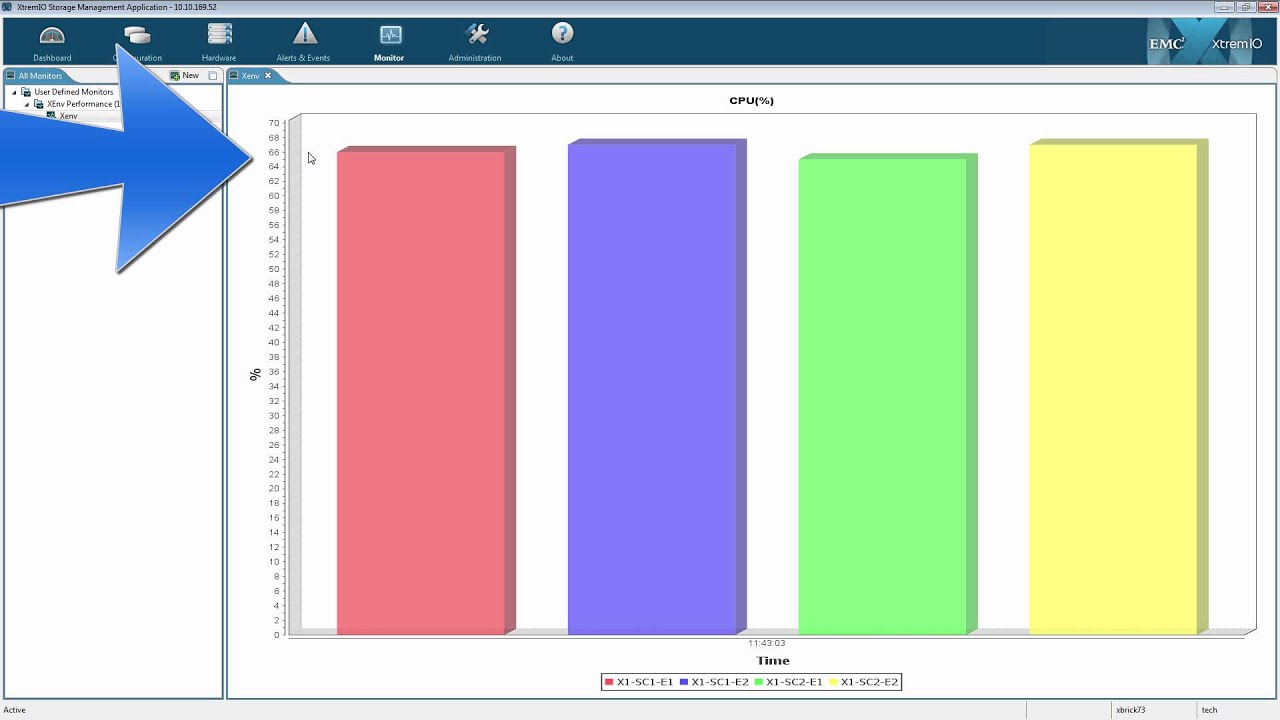Image resolution: width=1280 pixels, height=720 pixels.
Task: Click the Time axis label
Action: pyautogui.click(x=773, y=660)
